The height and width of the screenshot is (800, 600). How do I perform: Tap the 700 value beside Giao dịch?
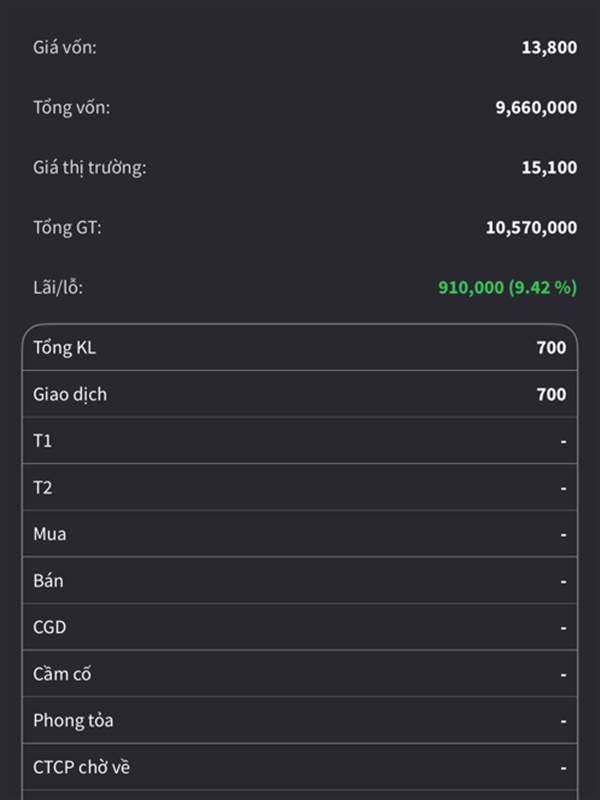[x=551, y=394]
